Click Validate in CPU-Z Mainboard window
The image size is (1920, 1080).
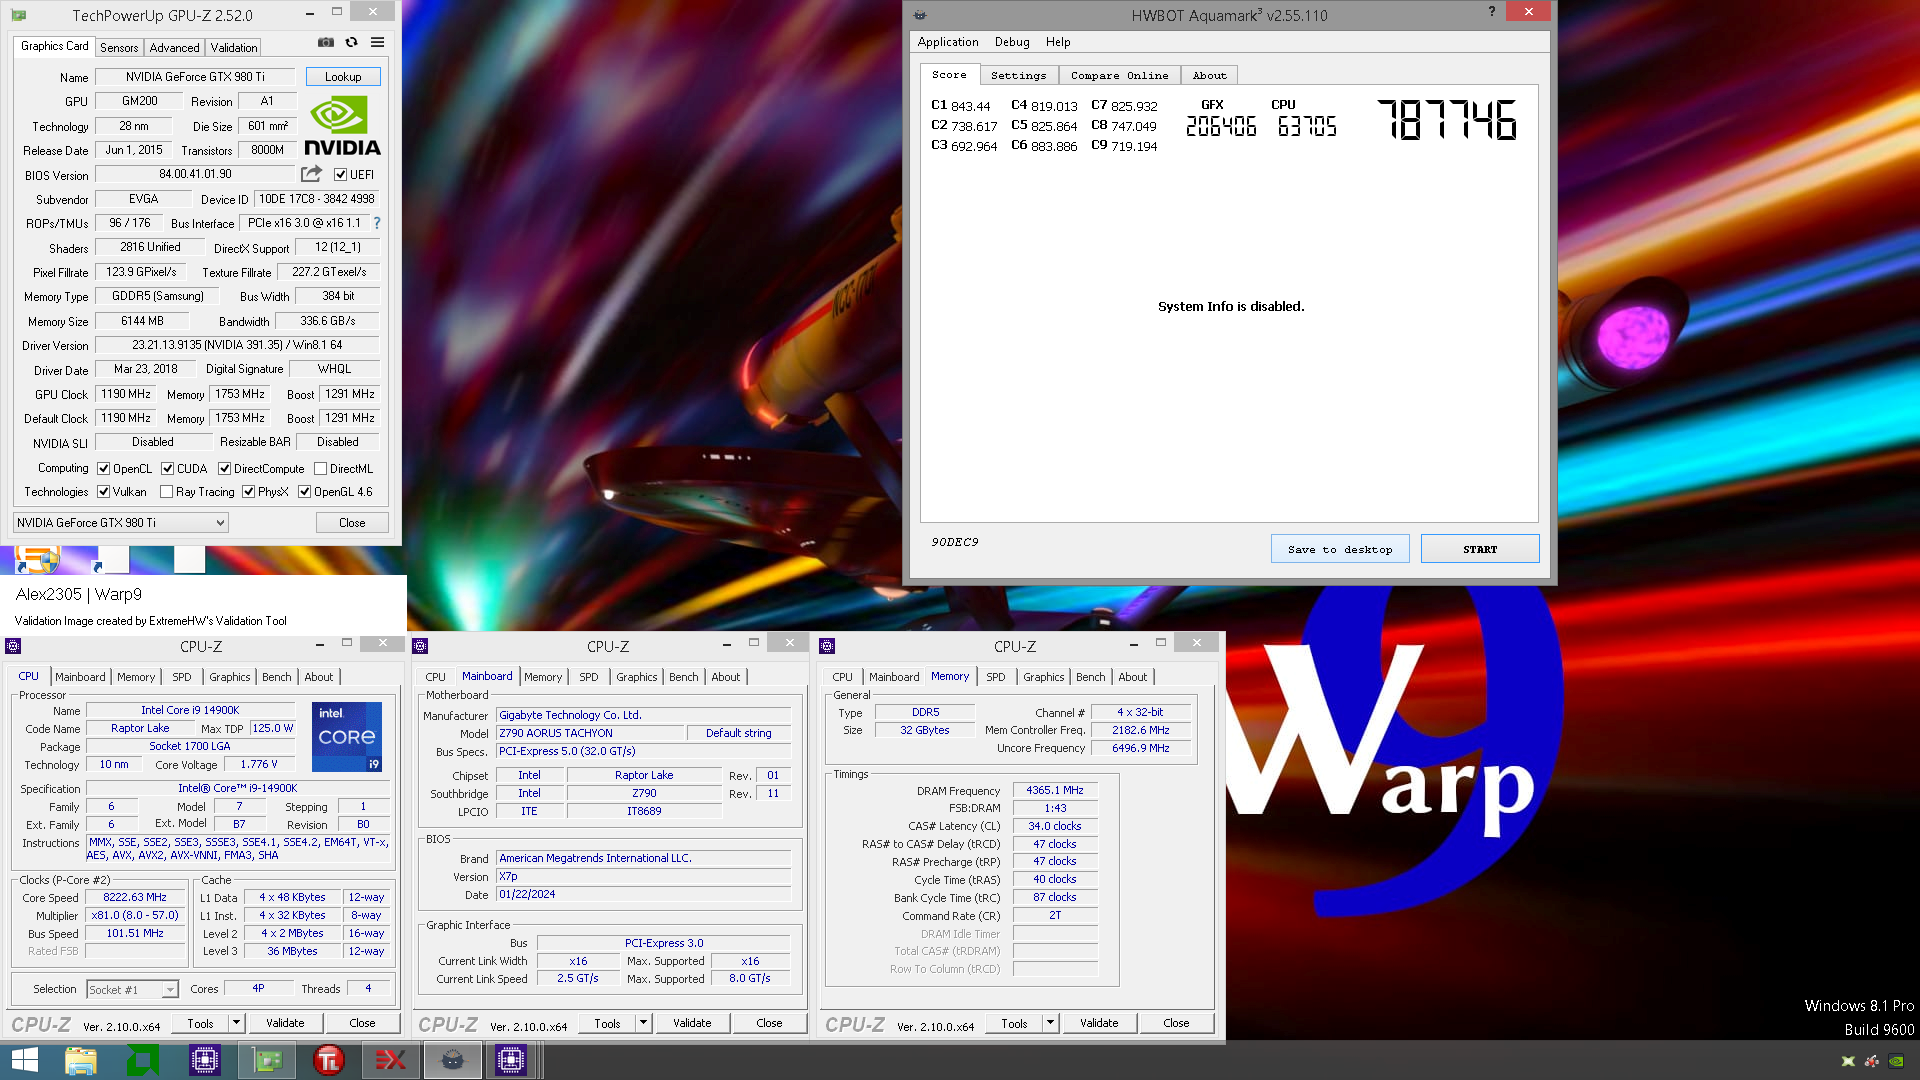click(692, 1023)
